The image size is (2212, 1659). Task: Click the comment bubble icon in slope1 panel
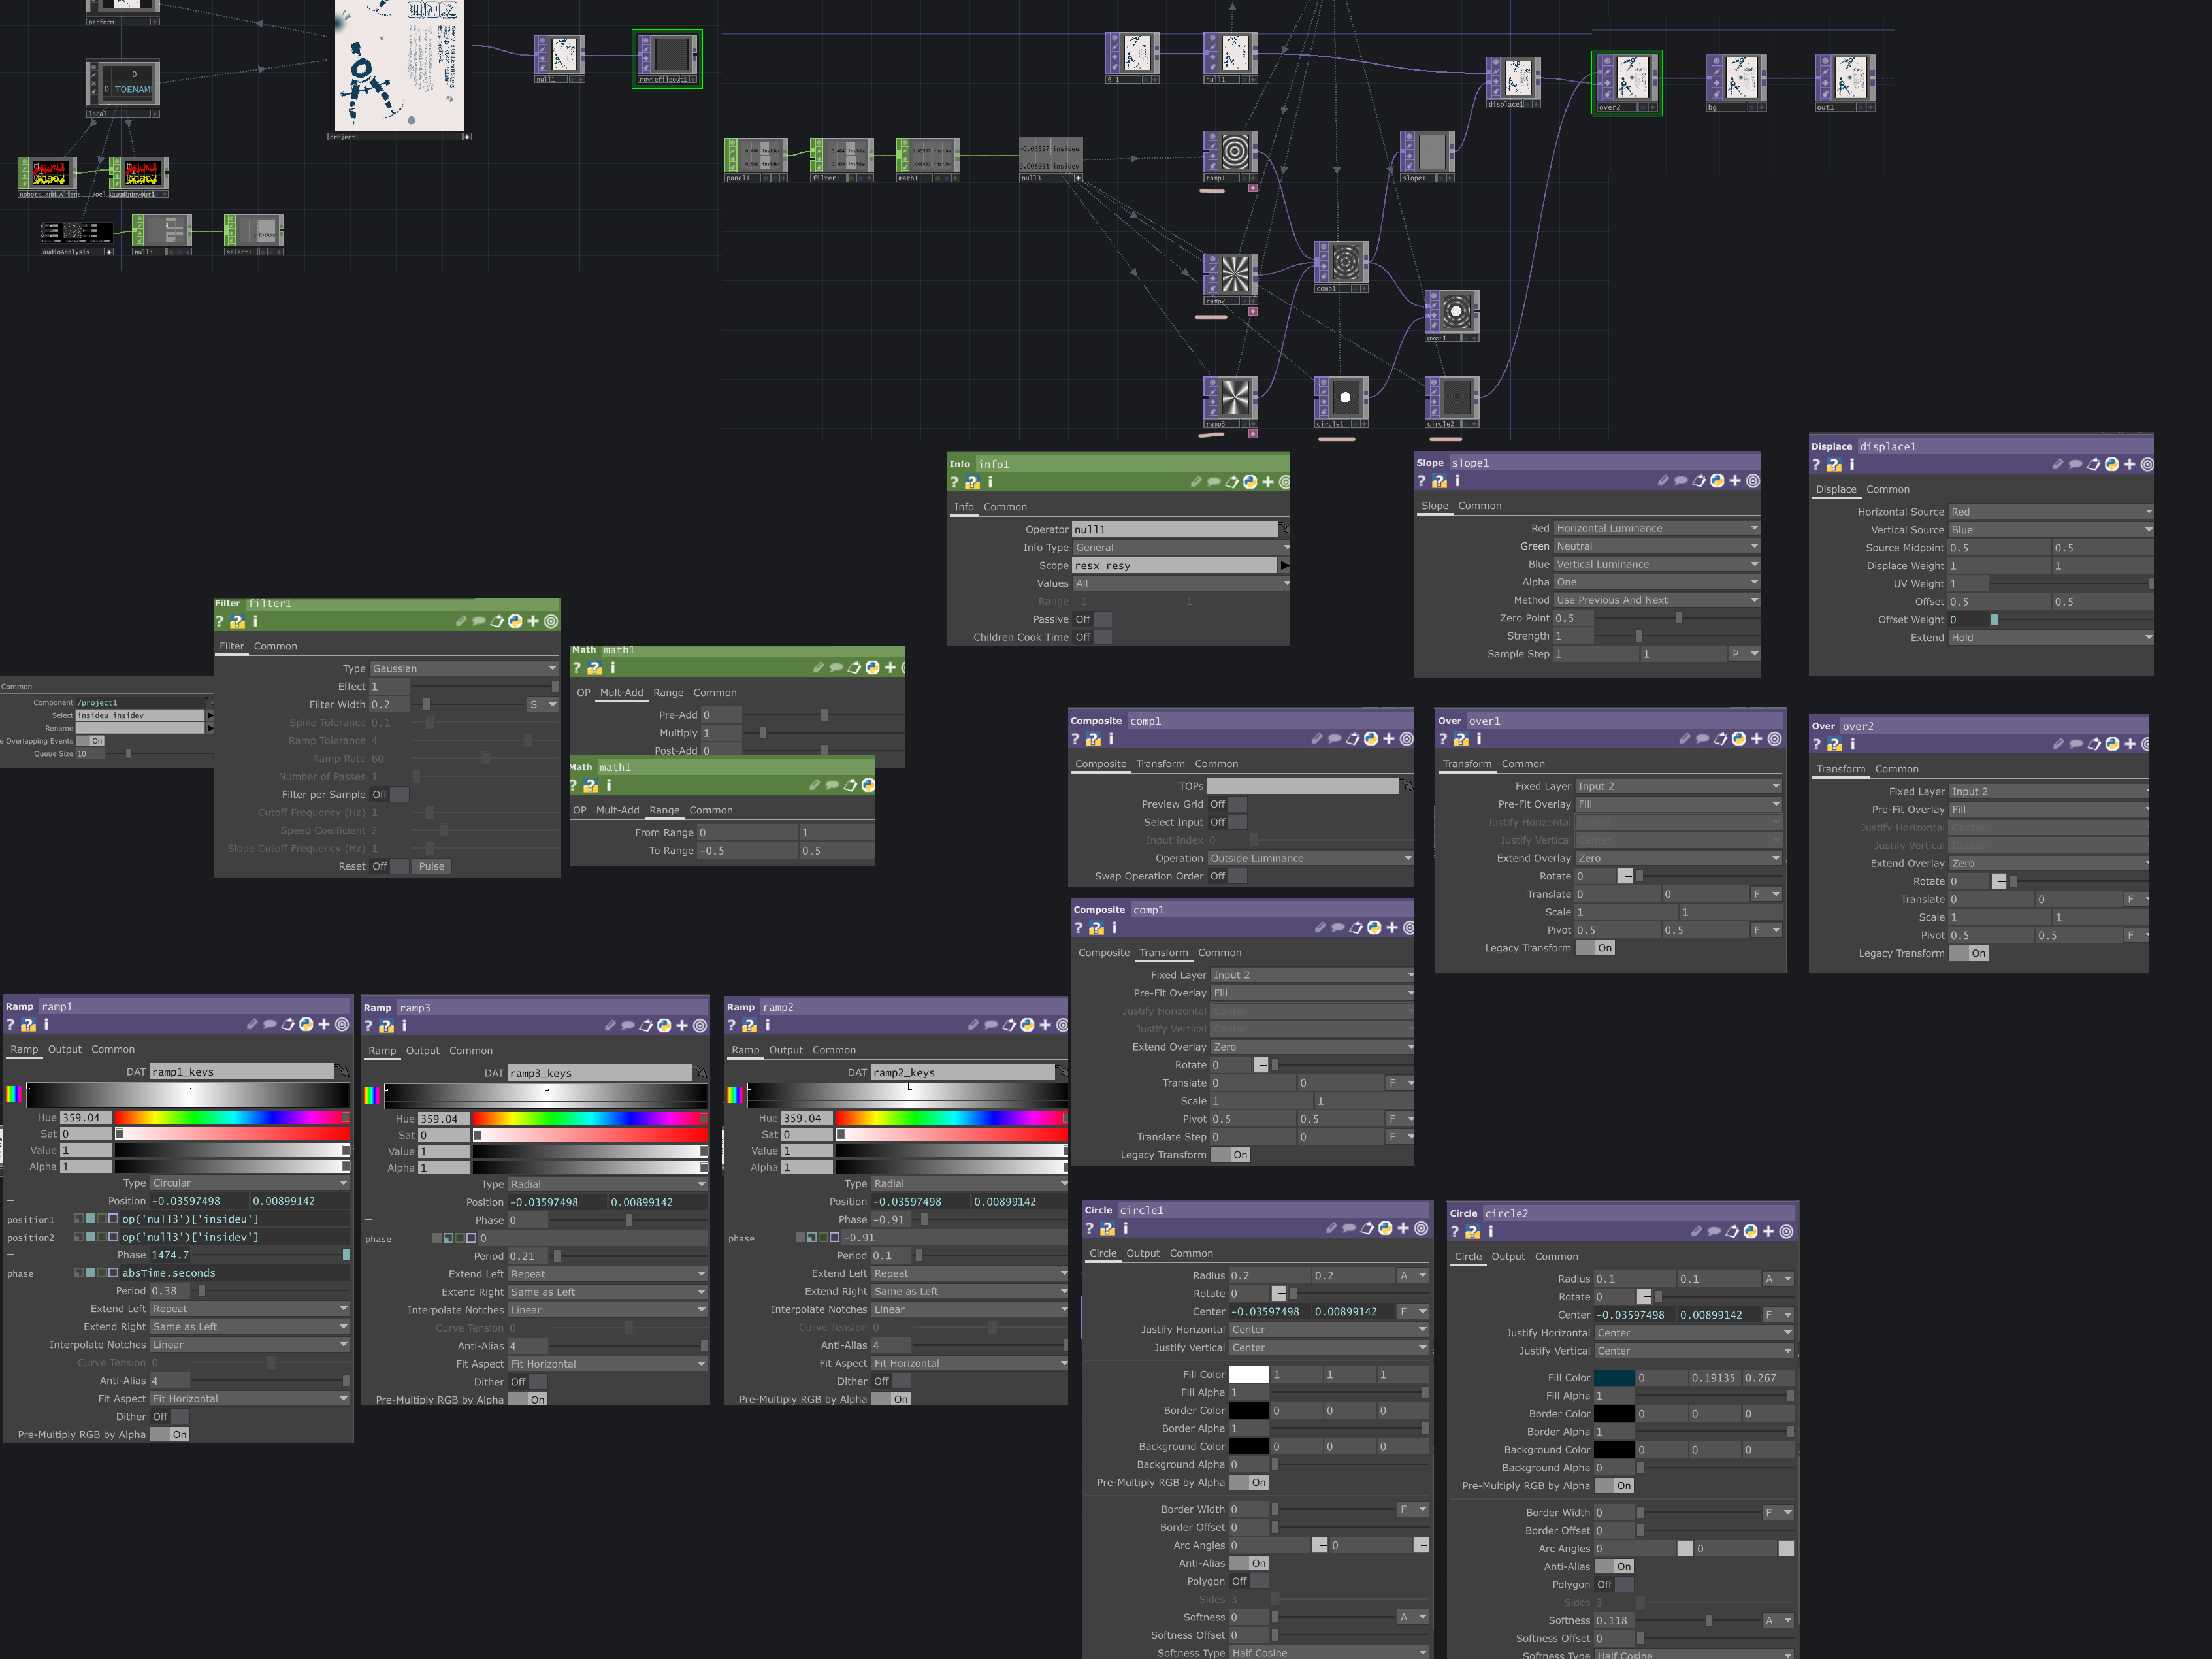pos(1681,481)
